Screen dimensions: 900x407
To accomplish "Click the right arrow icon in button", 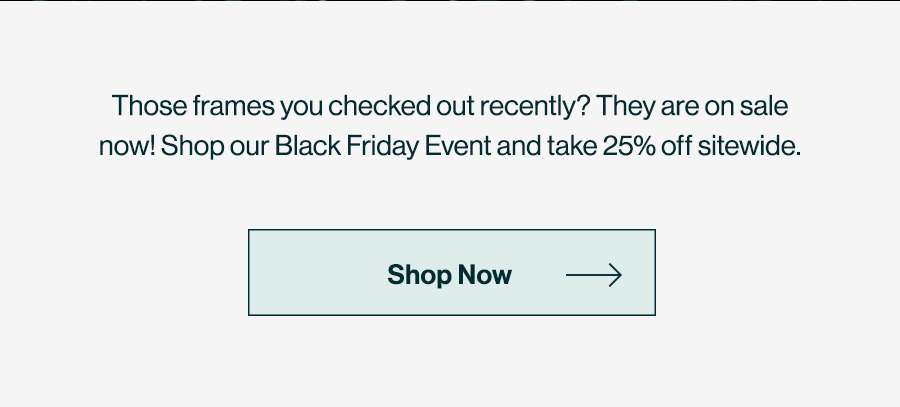I will pos(593,275).
